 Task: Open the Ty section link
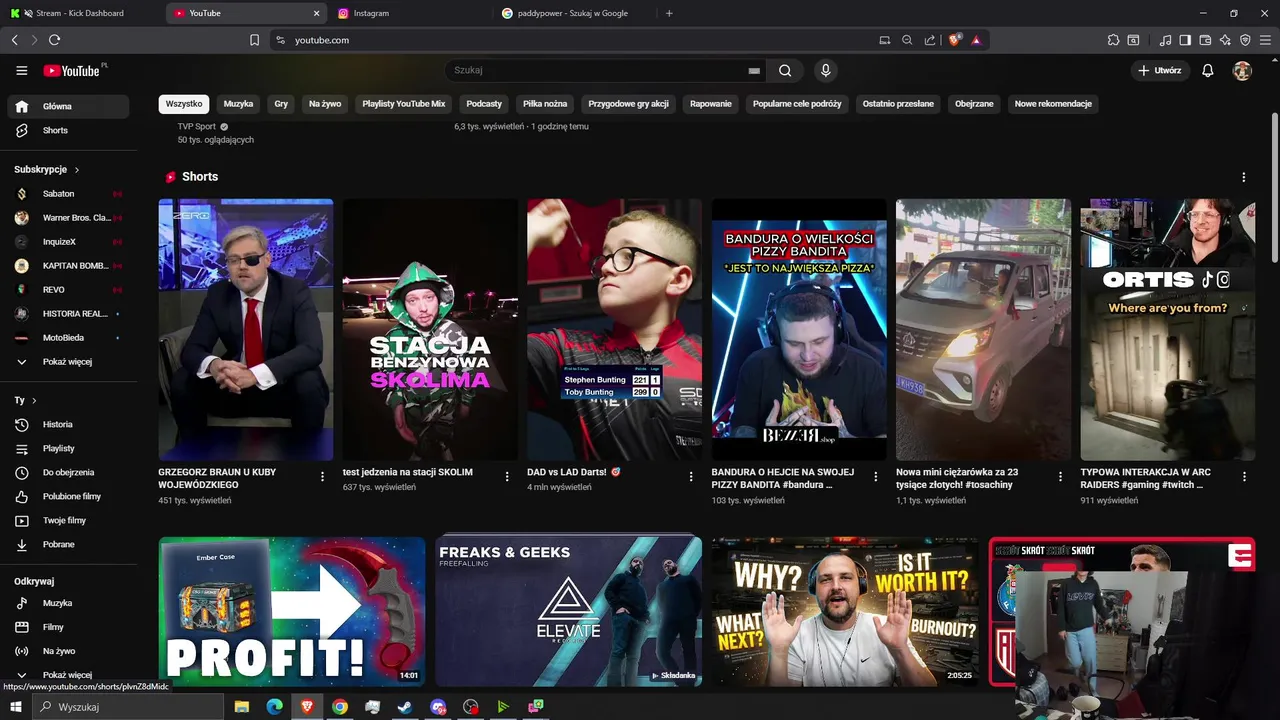click(x=25, y=400)
